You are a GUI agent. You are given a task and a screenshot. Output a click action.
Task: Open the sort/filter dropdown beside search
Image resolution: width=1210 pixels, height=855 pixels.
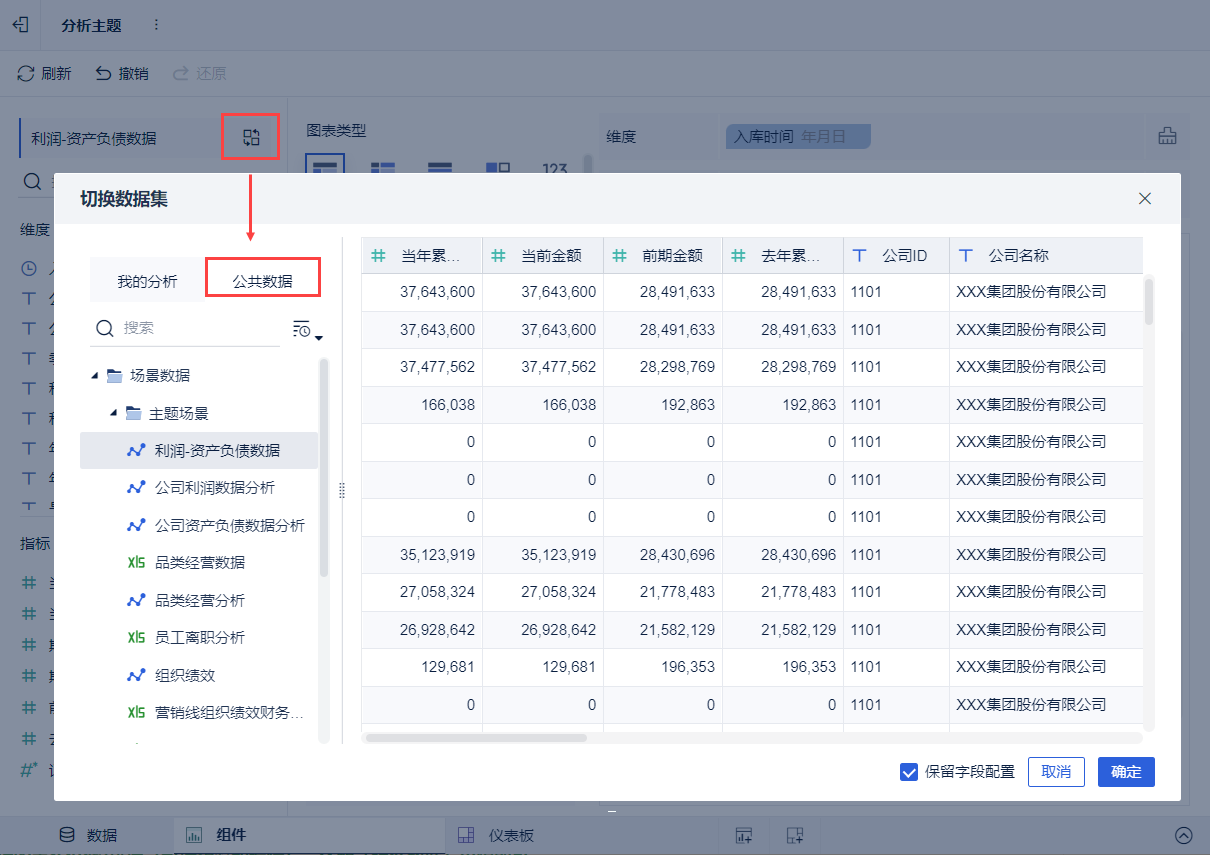point(306,329)
